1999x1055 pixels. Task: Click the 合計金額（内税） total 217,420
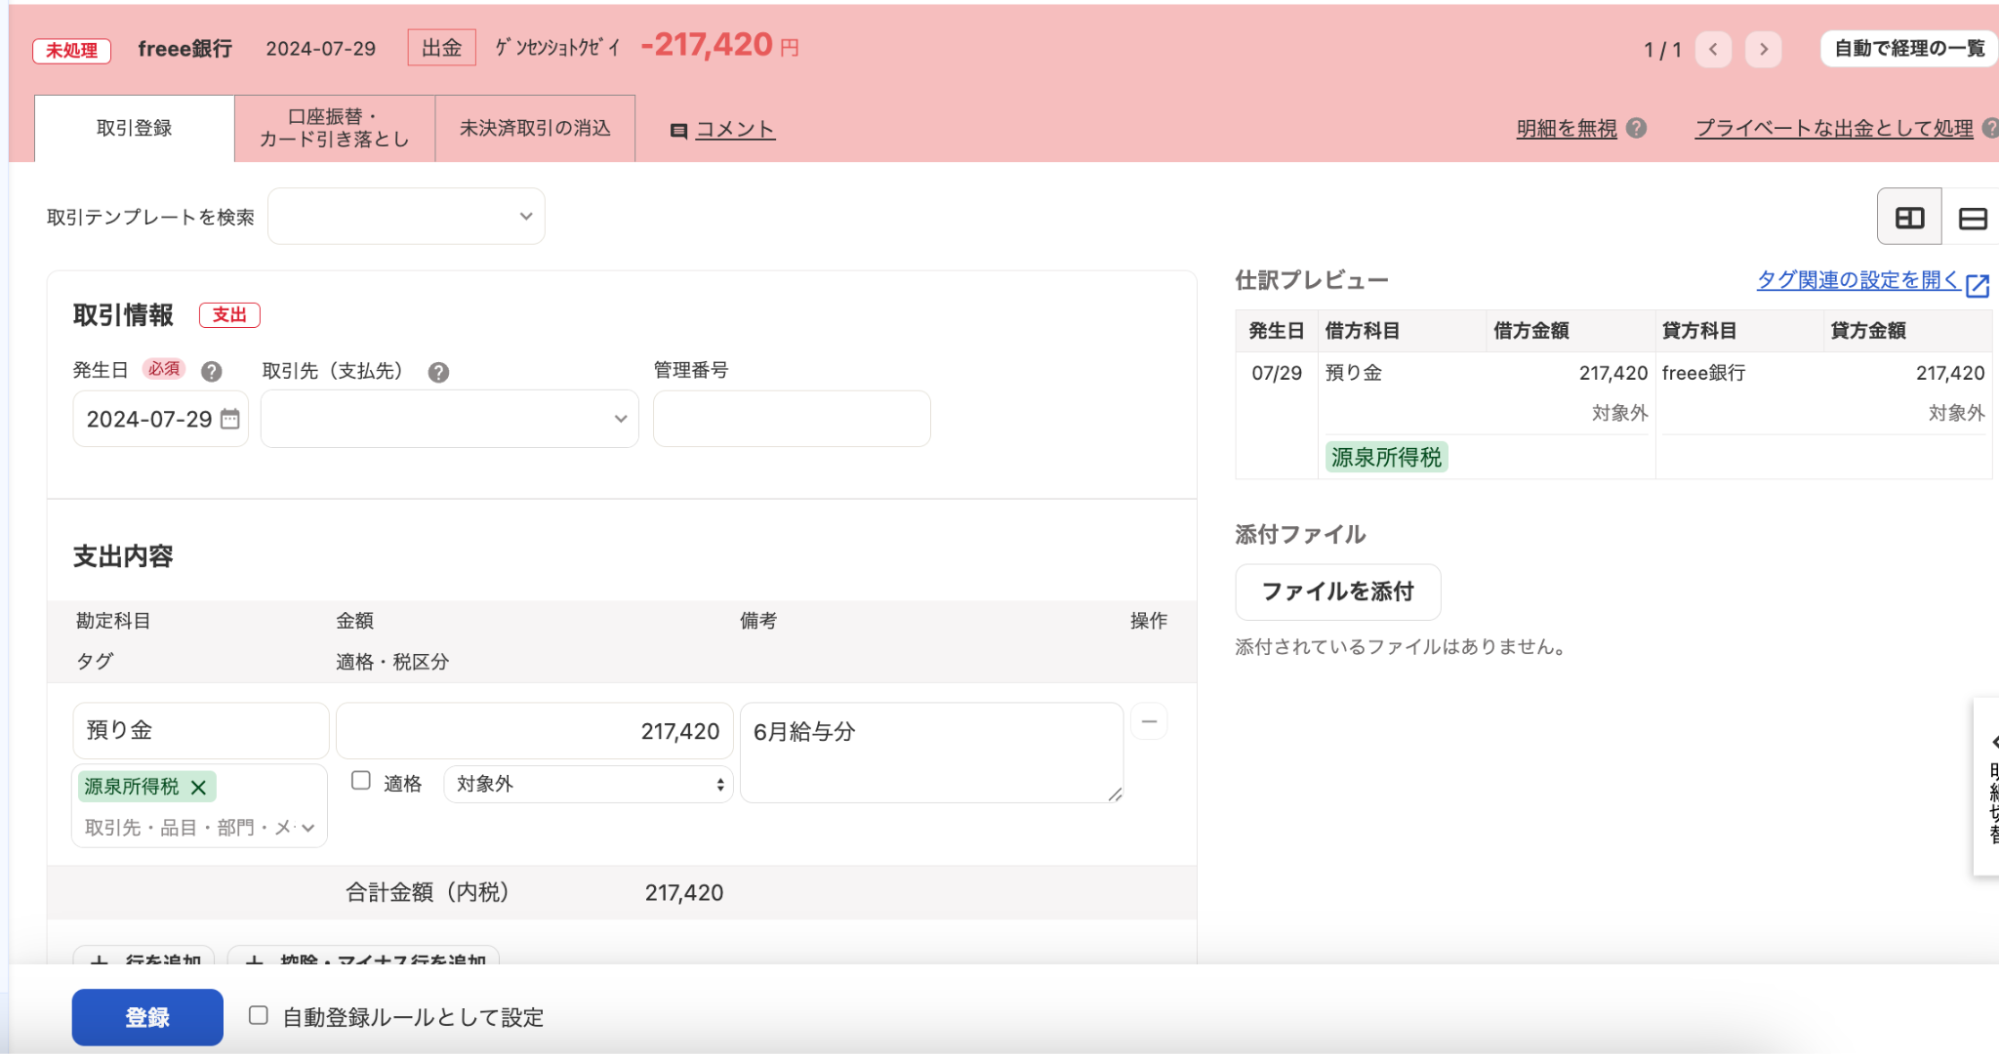(684, 893)
